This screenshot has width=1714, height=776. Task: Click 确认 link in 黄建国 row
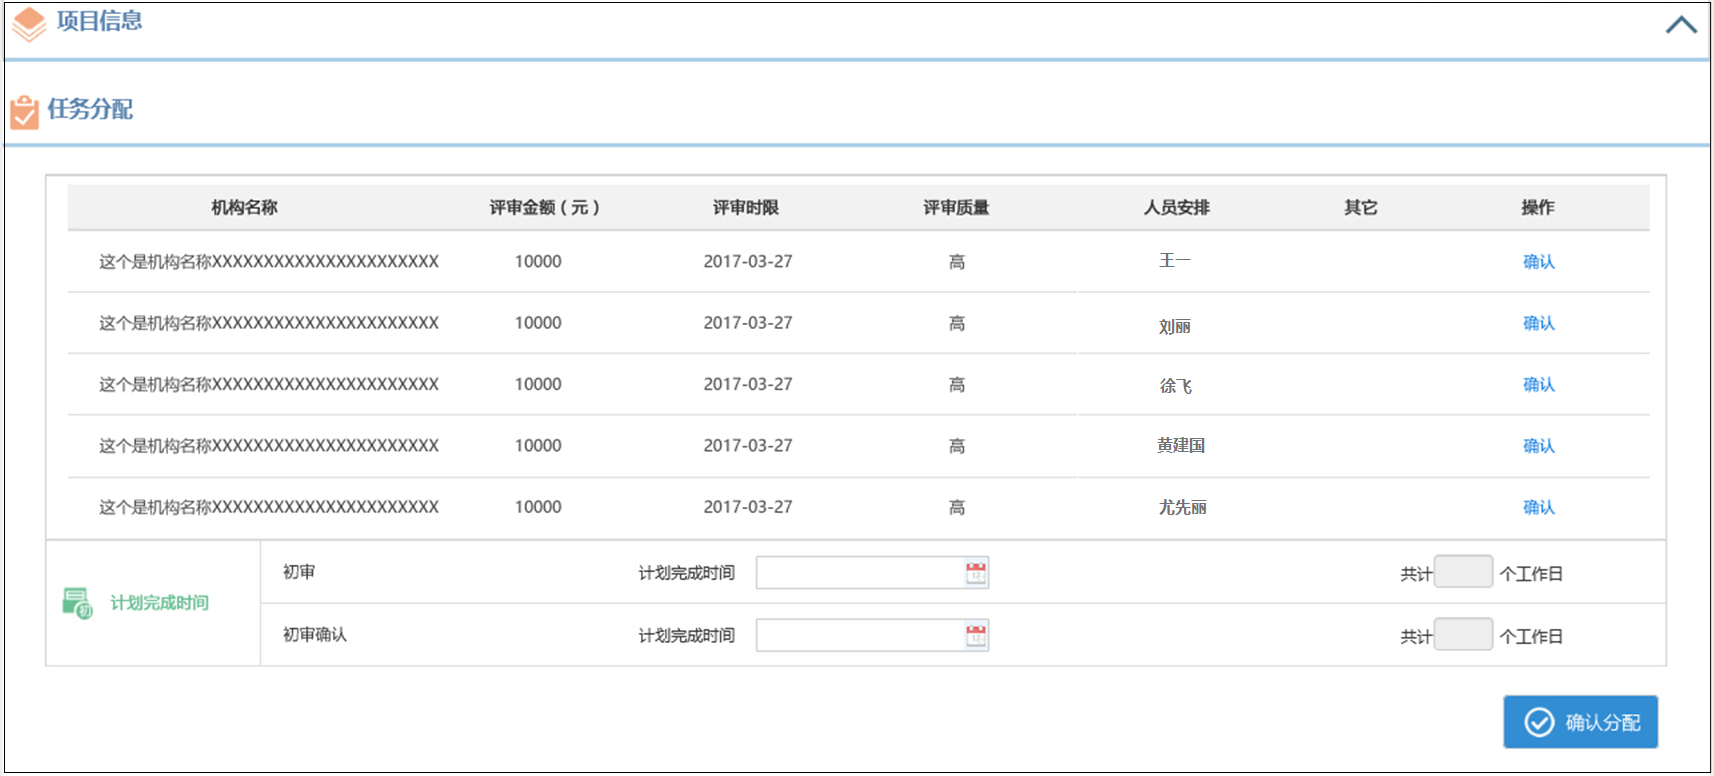pos(1538,446)
